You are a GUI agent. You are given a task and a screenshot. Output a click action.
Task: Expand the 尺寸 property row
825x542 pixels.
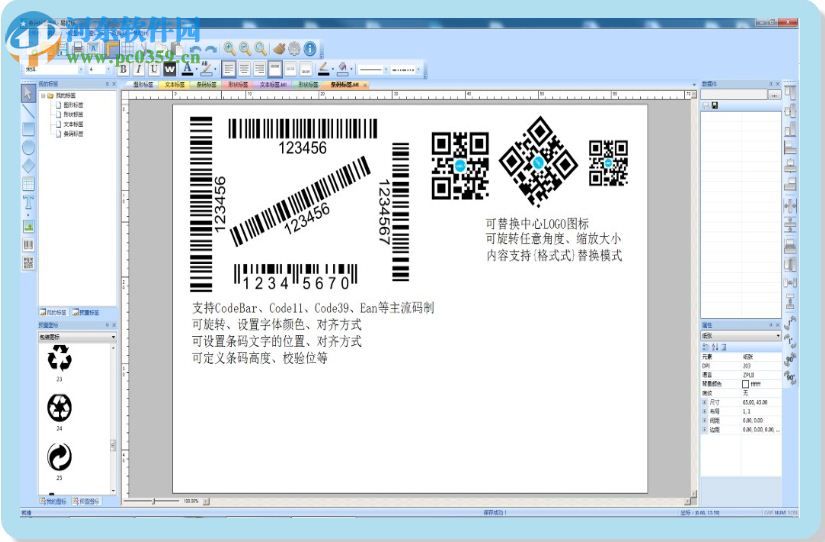(x=705, y=402)
